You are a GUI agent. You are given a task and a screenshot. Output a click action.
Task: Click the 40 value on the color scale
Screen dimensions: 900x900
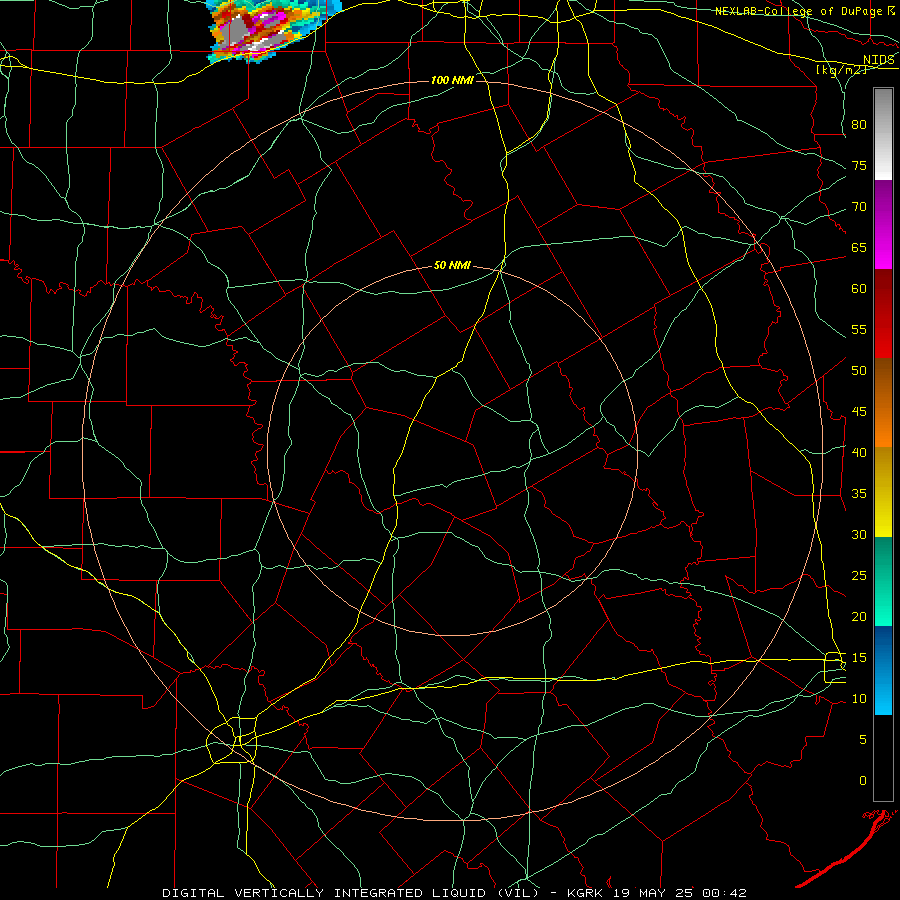pos(859,453)
